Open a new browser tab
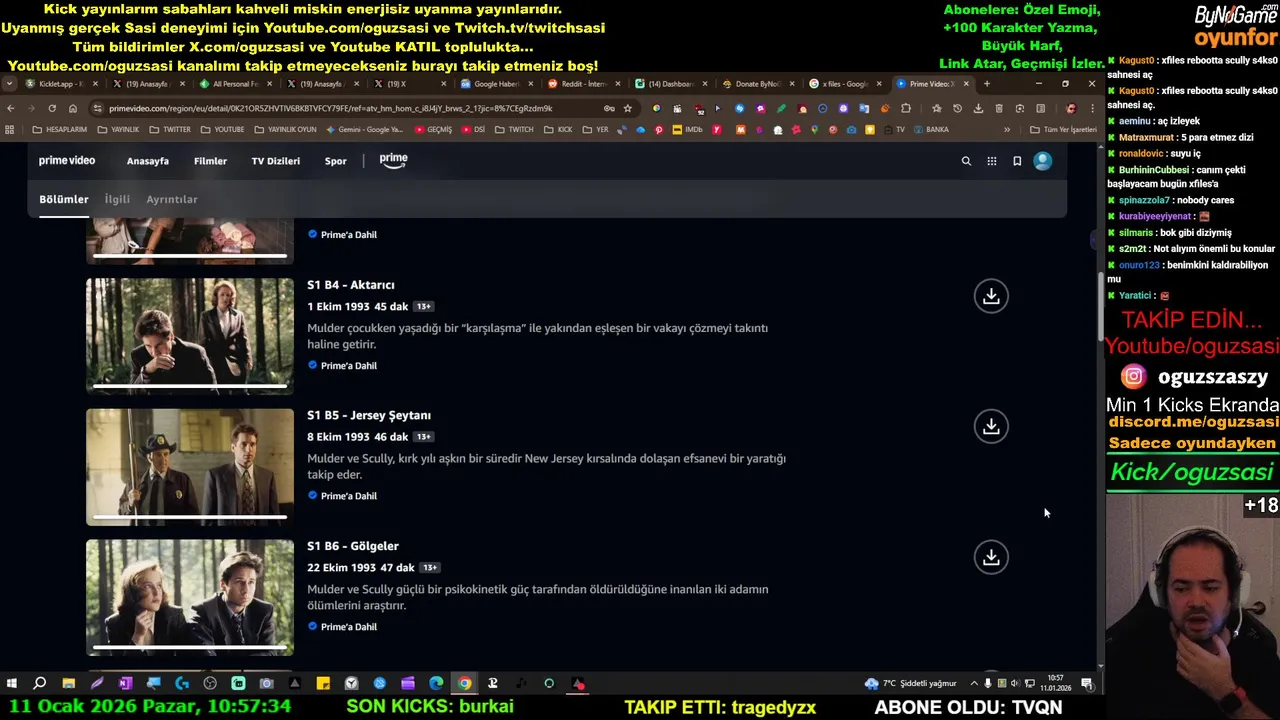This screenshot has width=1280, height=720. (987, 84)
